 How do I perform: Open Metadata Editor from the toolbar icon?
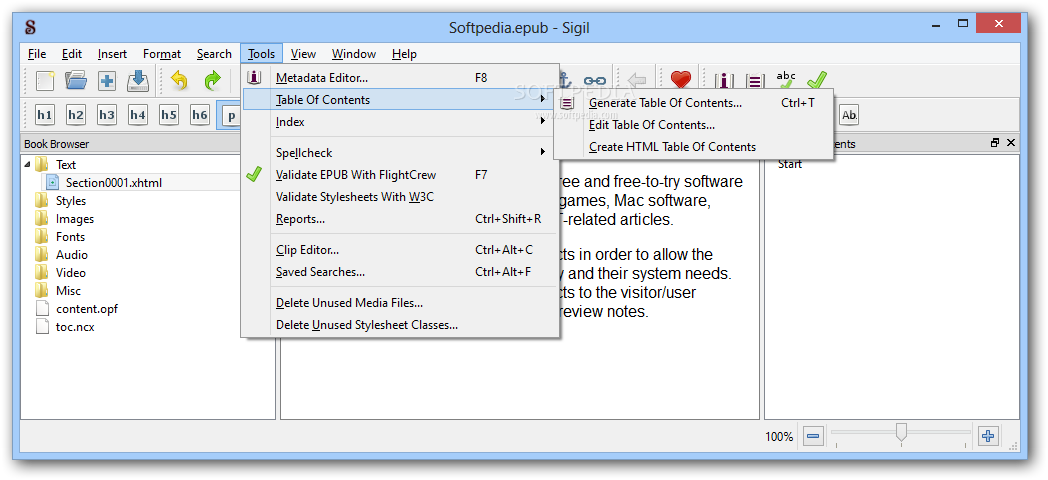(724, 81)
